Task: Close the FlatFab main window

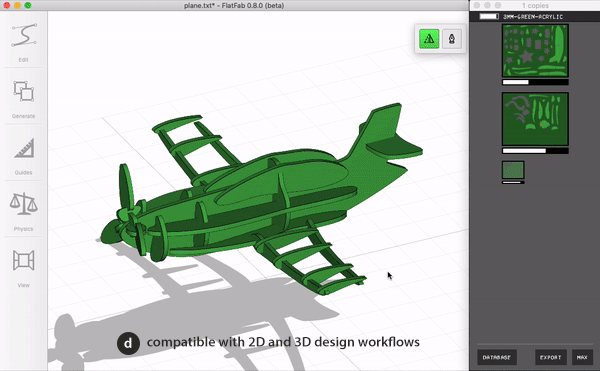Action: (7, 5)
